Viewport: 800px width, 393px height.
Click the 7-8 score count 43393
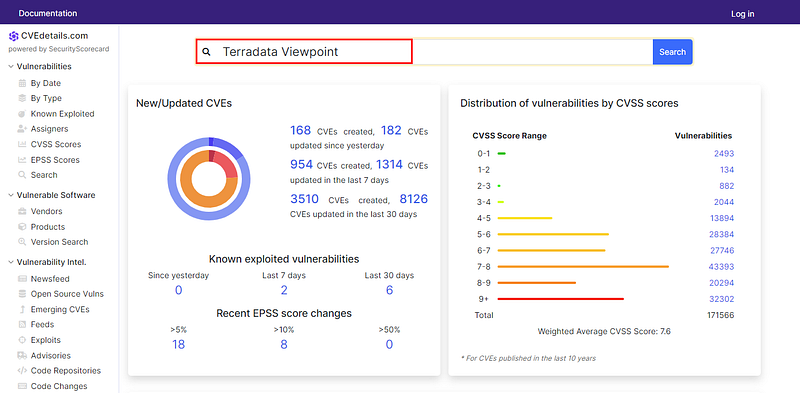click(722, 266)
